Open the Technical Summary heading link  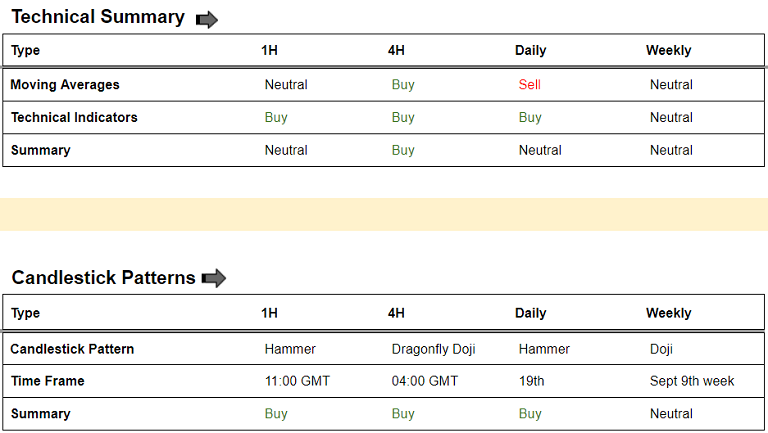coord(98,17)
